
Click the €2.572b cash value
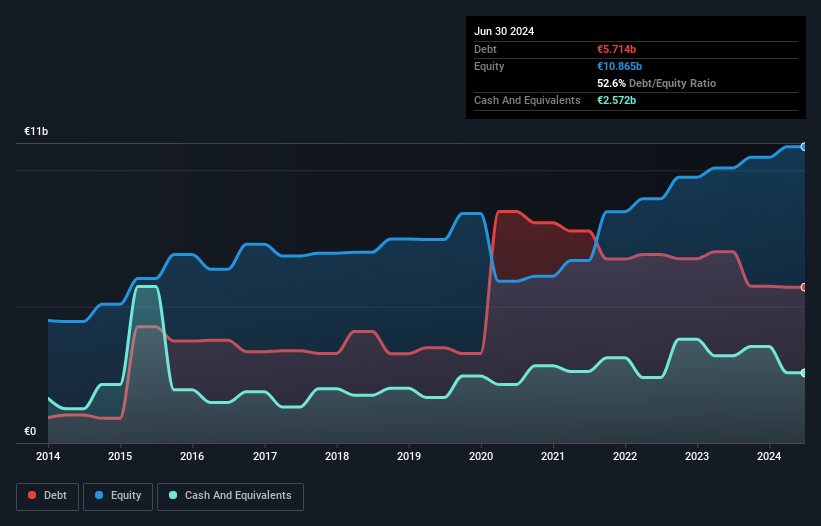point(616,100)
